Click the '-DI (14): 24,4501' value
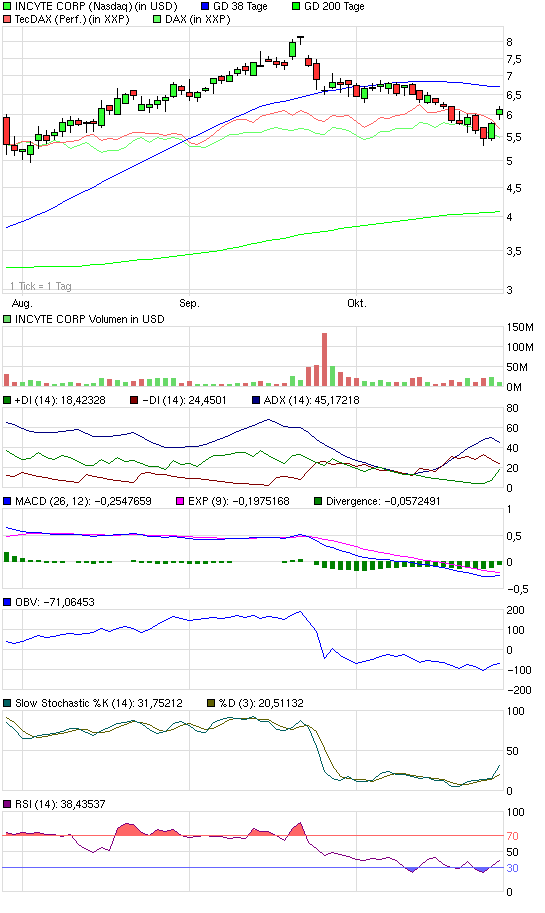The image size is (545, 913). click(184, 400)
